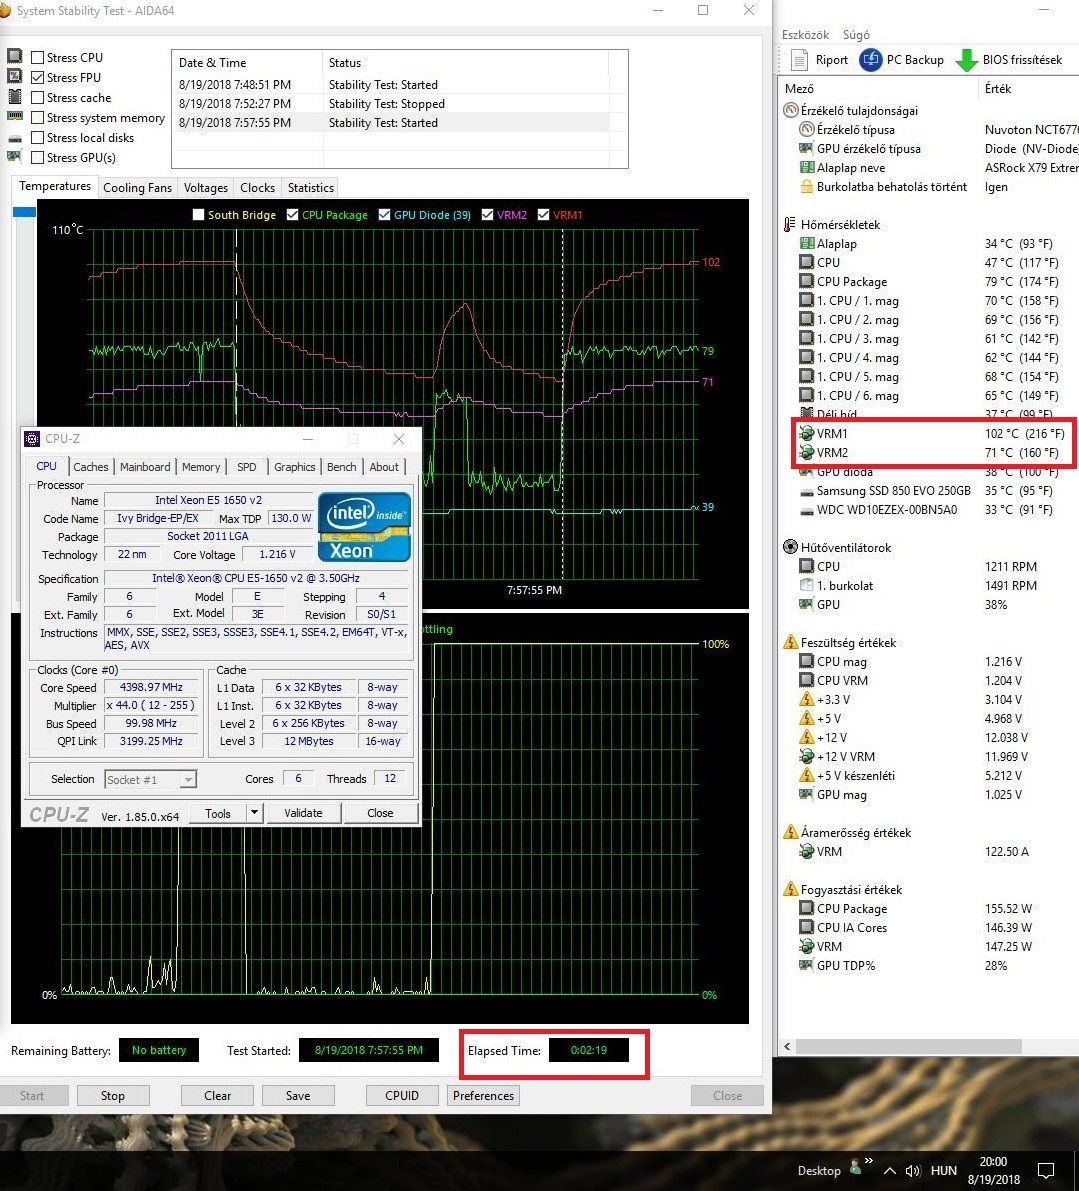Click the Intel Xeon logo in CPU-Z
1079x1191 pixels.
(x=364, y=526)
